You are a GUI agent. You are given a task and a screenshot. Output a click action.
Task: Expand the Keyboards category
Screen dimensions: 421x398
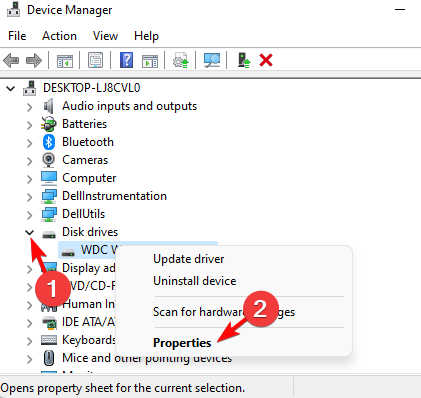[x=30, y=341]
